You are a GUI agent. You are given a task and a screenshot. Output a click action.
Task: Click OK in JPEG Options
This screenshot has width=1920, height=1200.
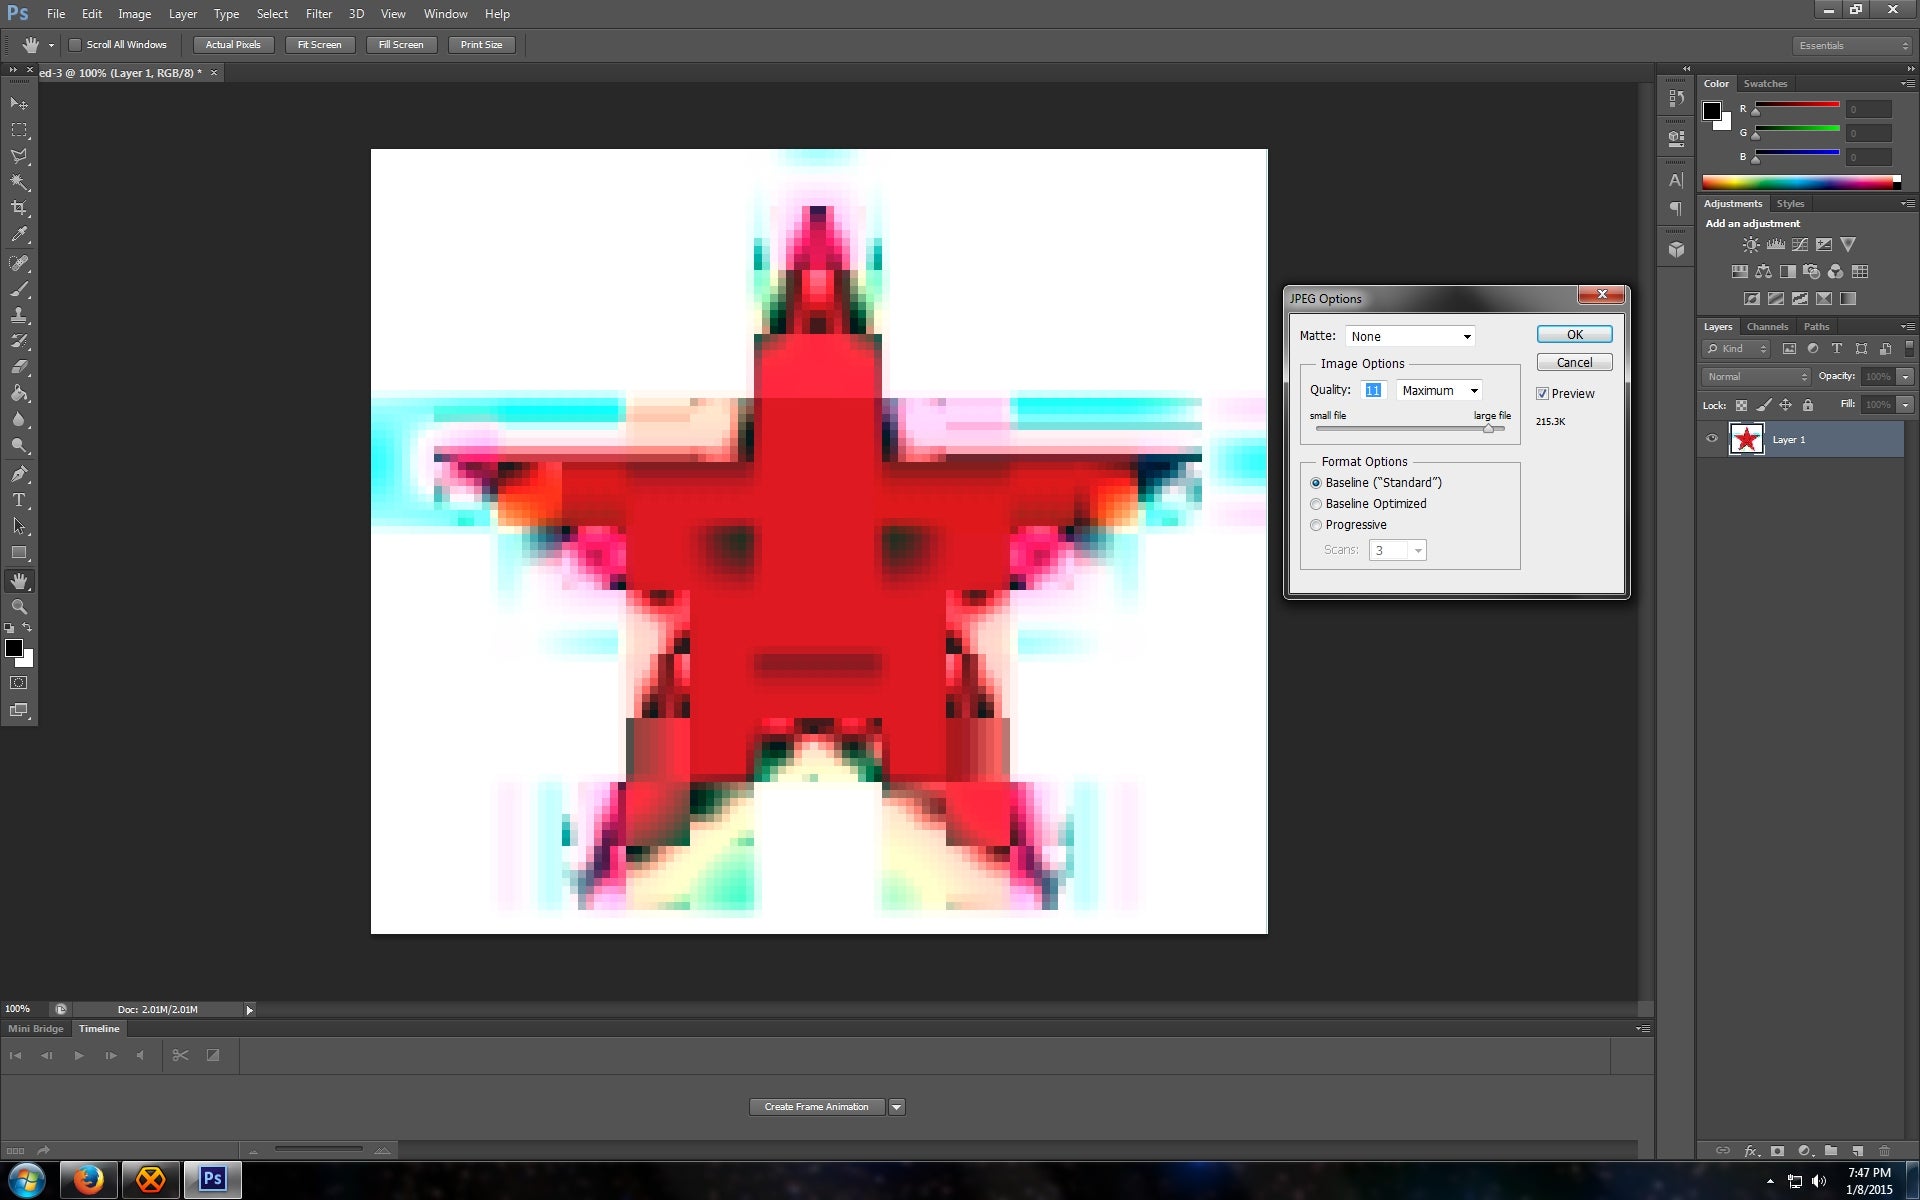coord(1575,335)
